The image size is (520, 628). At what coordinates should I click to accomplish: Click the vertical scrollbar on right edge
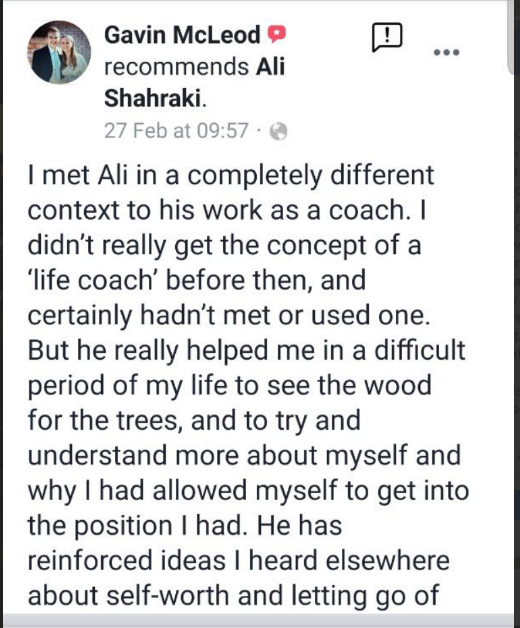(x=510, y=37)
